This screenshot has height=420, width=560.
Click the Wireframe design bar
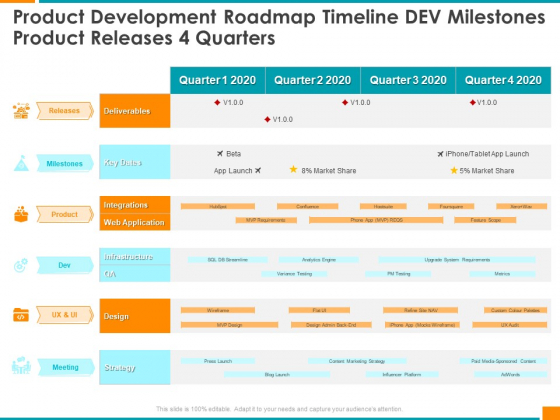click(x=218, y=310)
